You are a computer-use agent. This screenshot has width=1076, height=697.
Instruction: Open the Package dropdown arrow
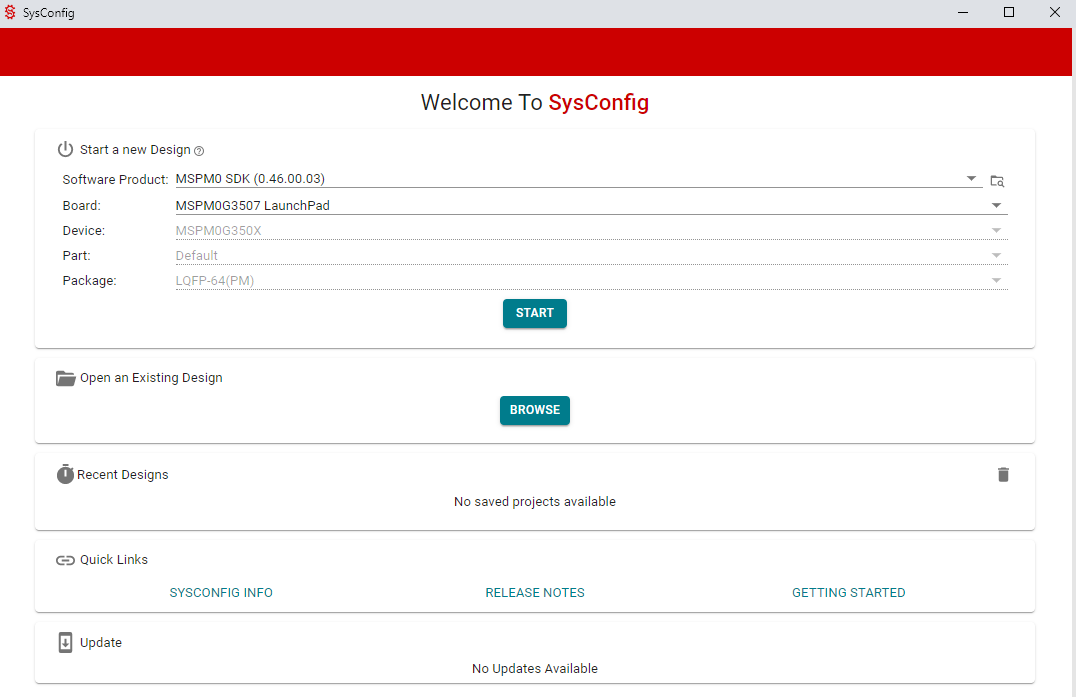[x=996, y=280]
